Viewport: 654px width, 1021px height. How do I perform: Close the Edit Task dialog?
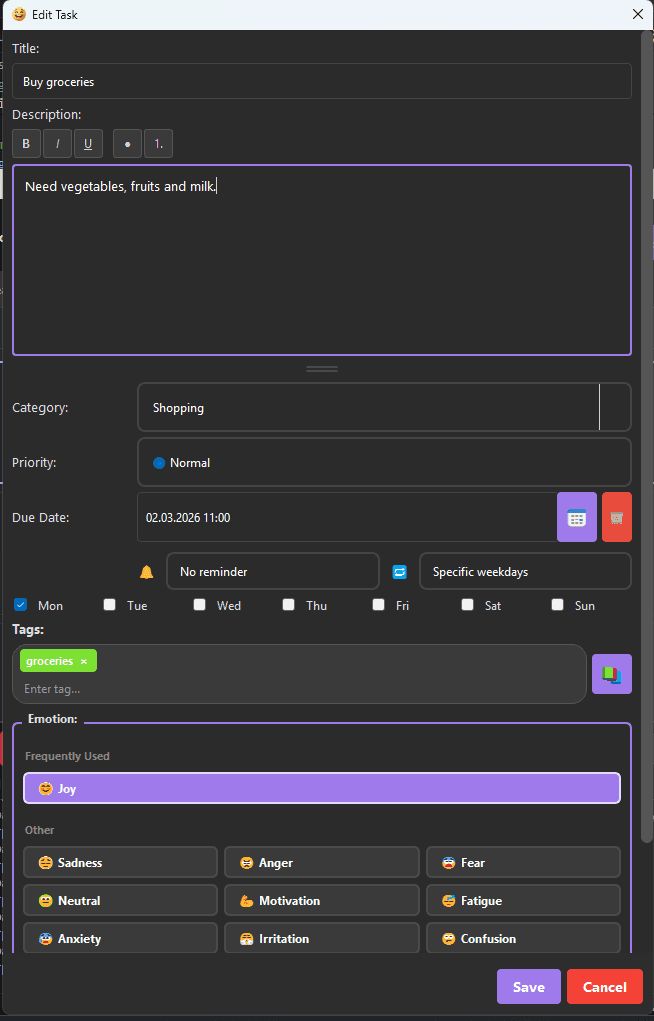coord(638,14)
